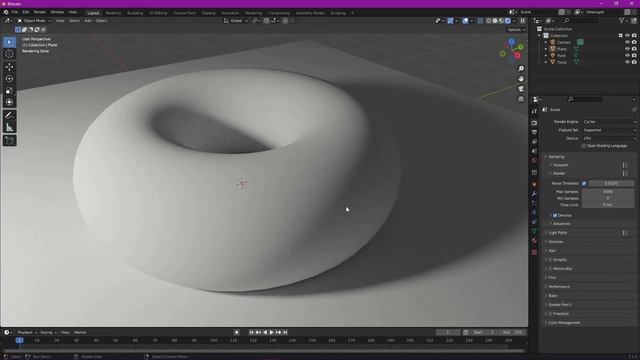This screenshot has width=640, height=360.
Task: Expand the Performance panel
Action: [x=558, y=287]
